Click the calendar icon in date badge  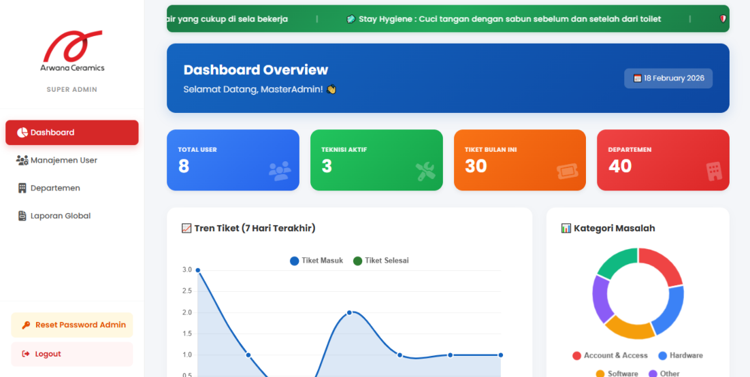coord(637,78)
